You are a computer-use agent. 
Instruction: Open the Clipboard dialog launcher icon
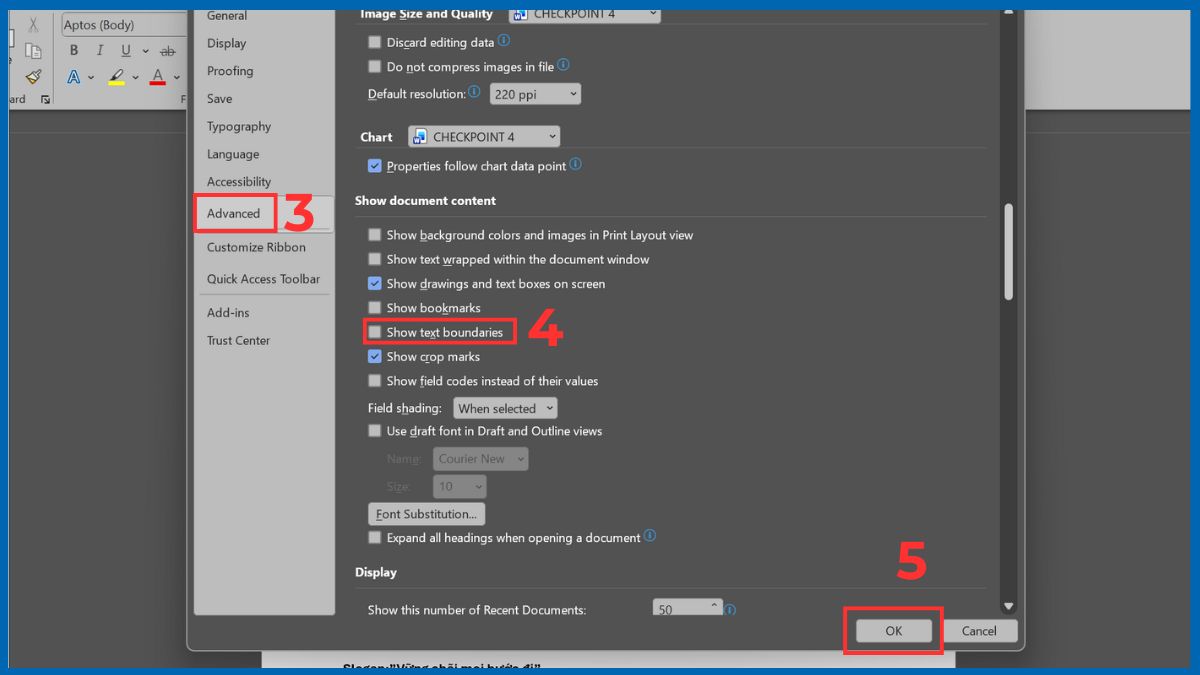(45, 100)
